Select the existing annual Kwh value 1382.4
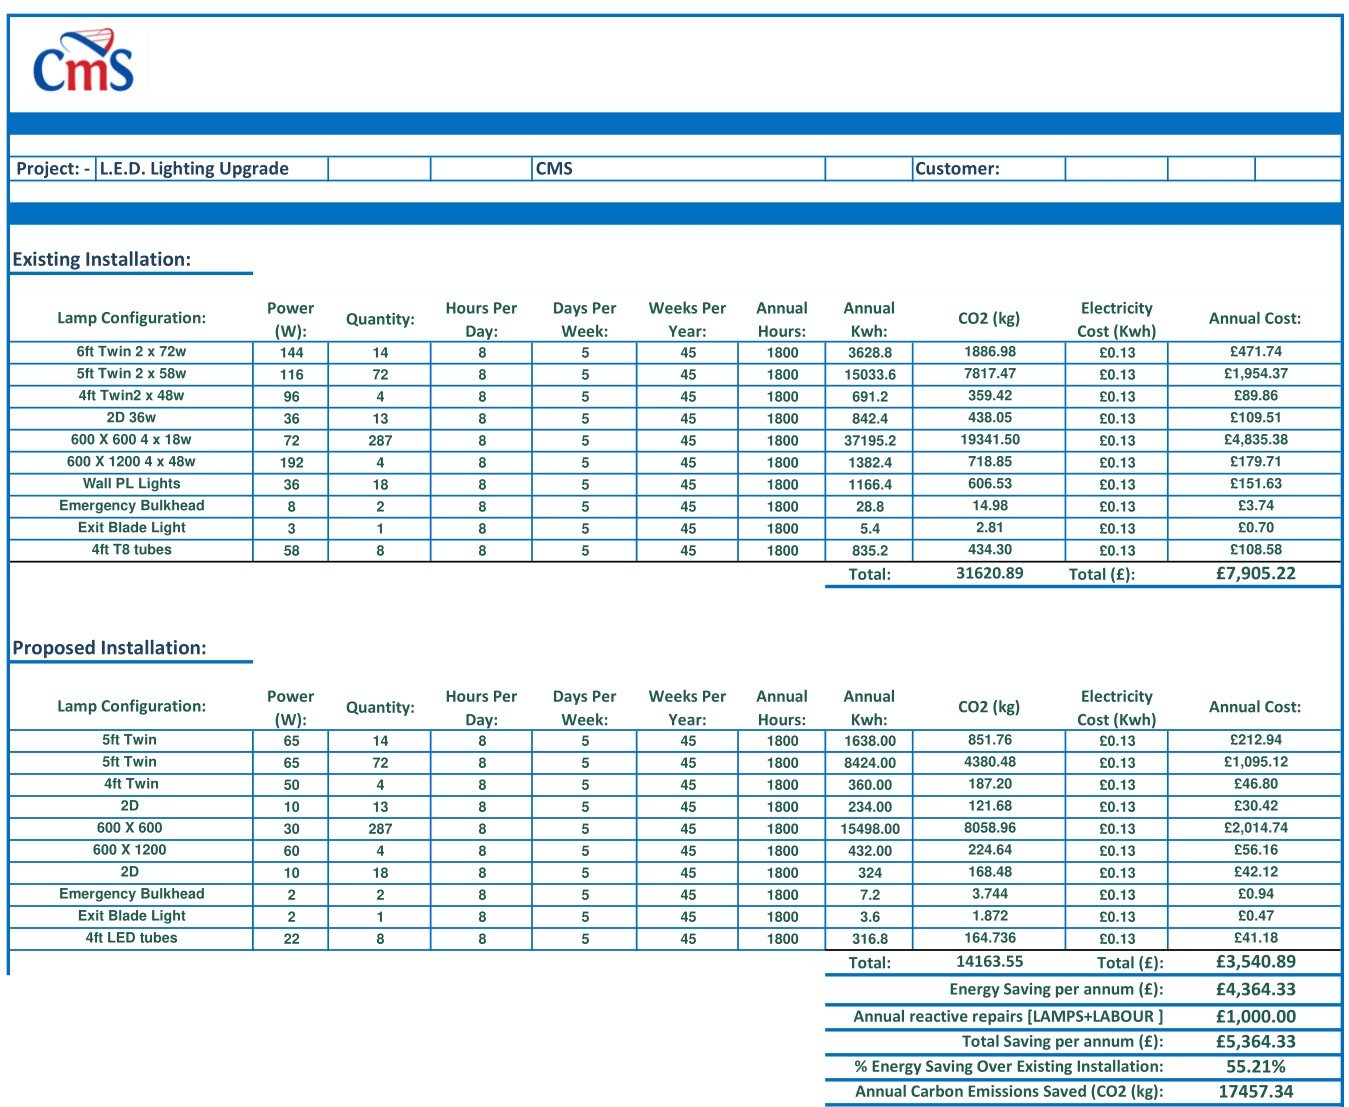The image size is (1349, 1107). [870, 462]
